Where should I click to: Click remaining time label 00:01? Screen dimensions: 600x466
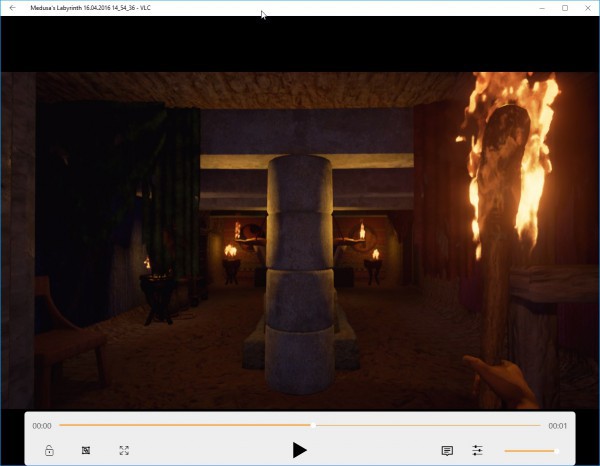(x=558, y=426)
